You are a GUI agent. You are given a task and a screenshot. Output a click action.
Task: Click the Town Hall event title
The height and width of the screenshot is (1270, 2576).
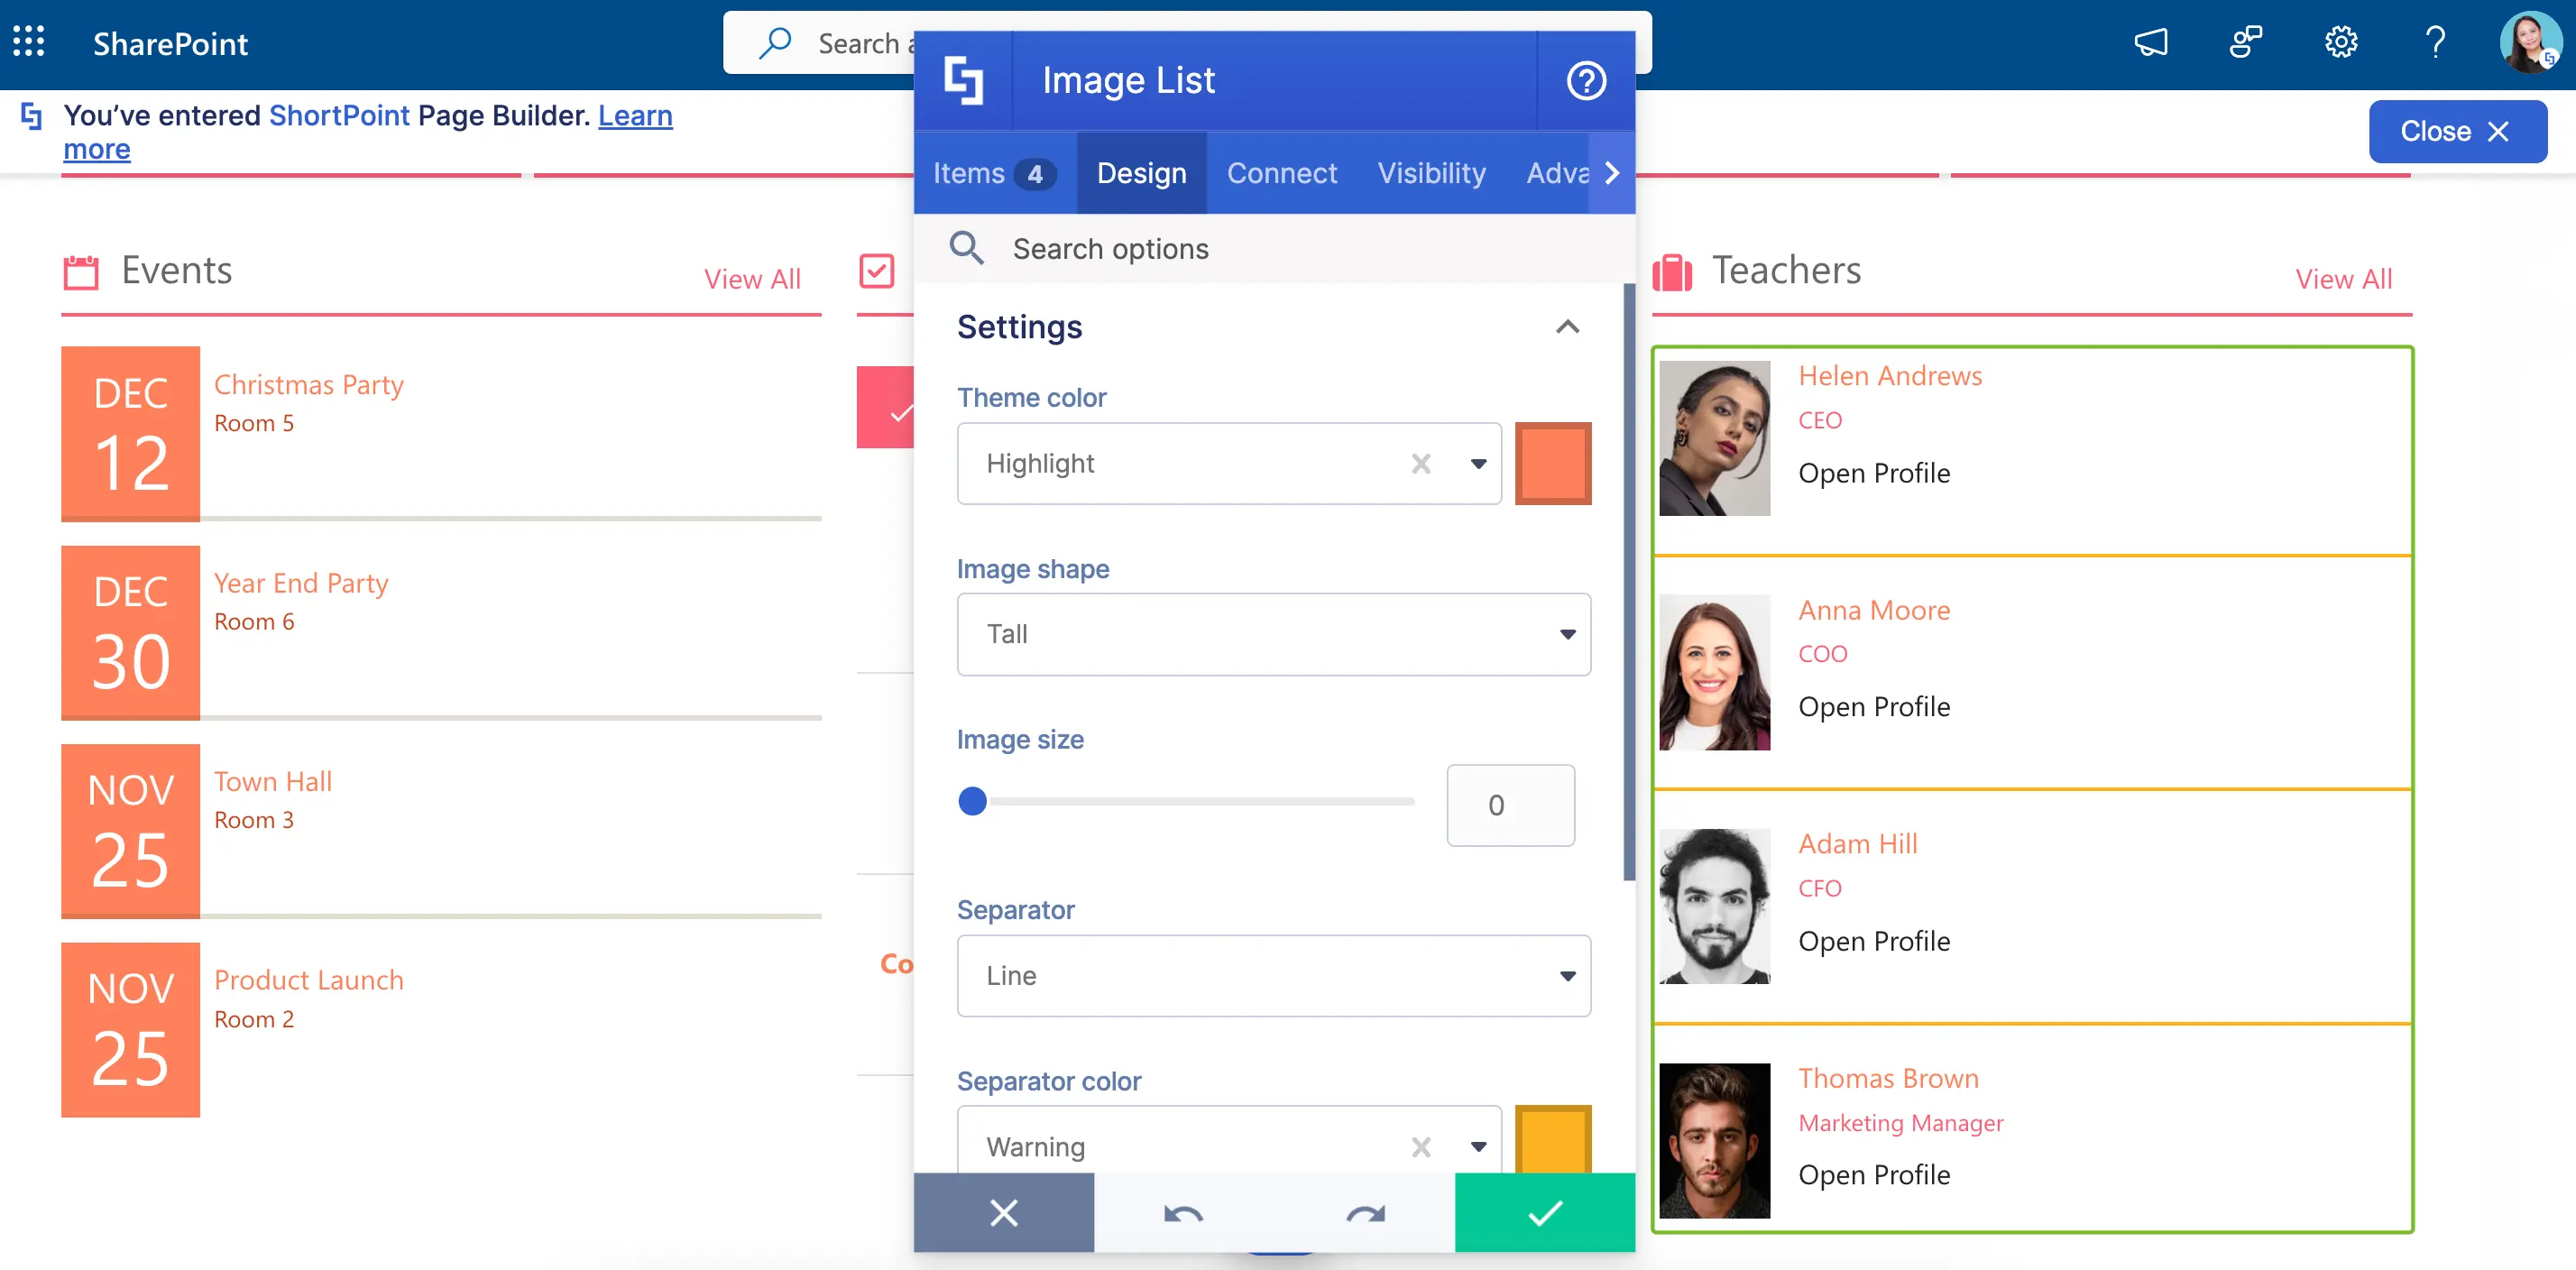(x=273, y=781)
